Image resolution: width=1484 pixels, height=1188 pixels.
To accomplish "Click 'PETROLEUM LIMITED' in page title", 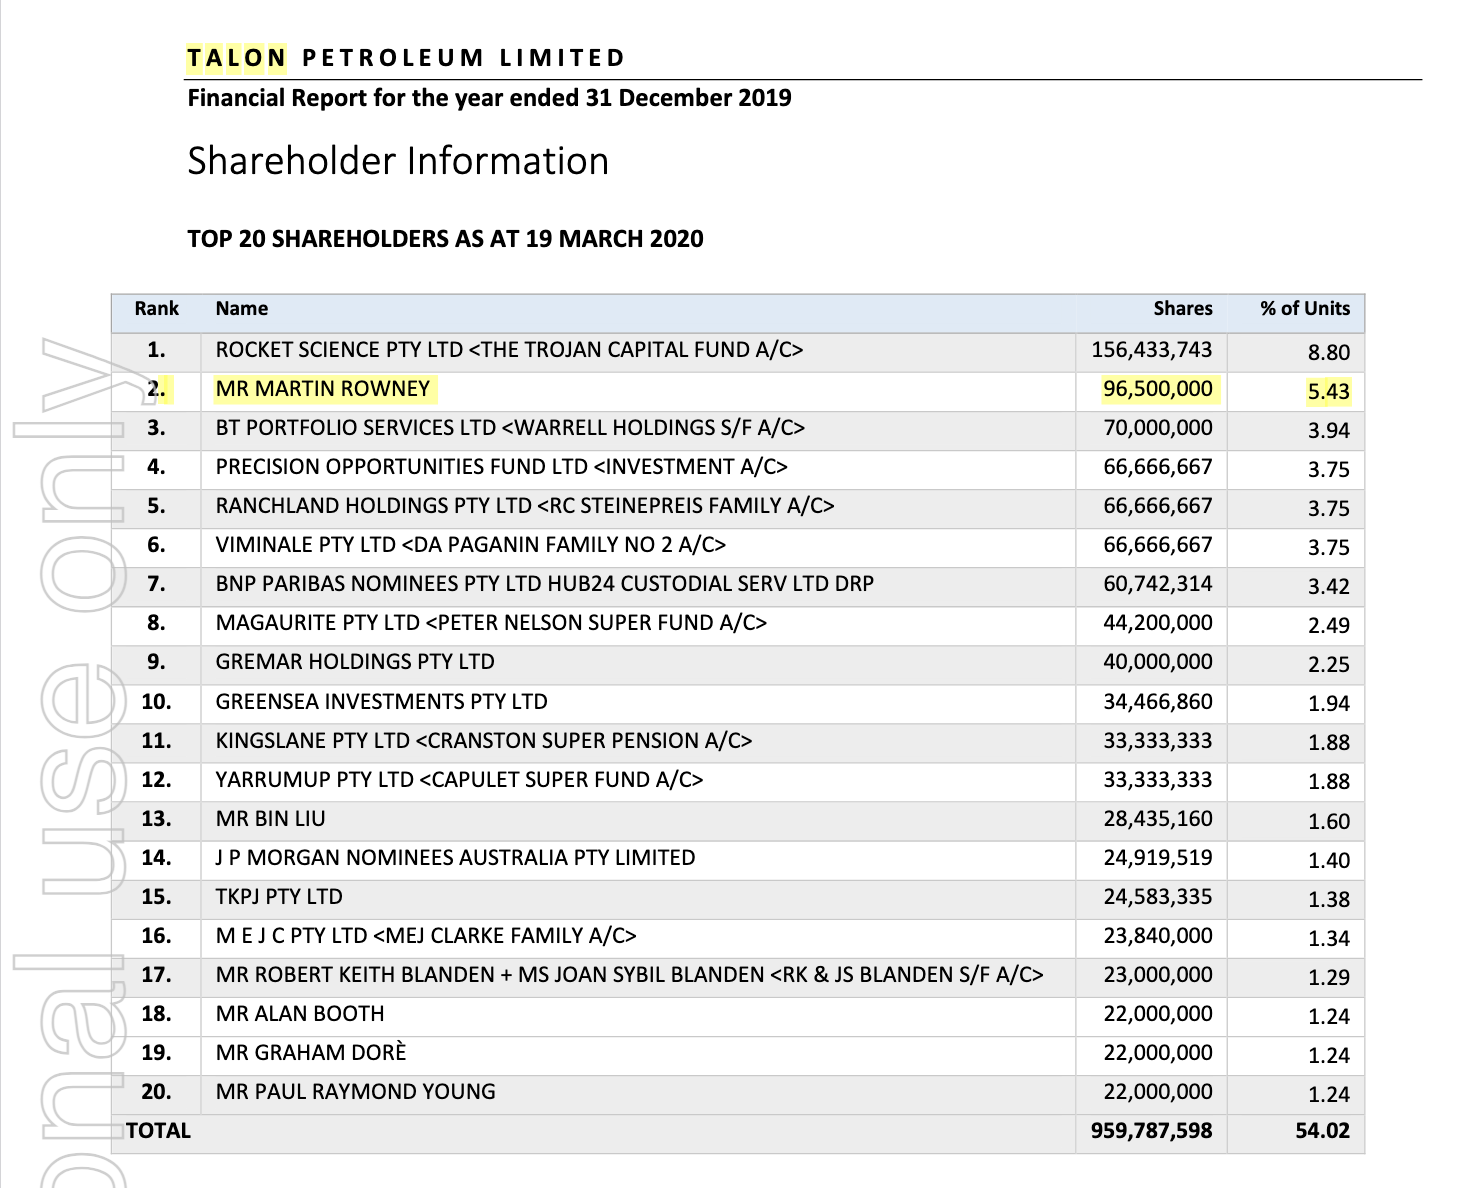I will [463, 58].
